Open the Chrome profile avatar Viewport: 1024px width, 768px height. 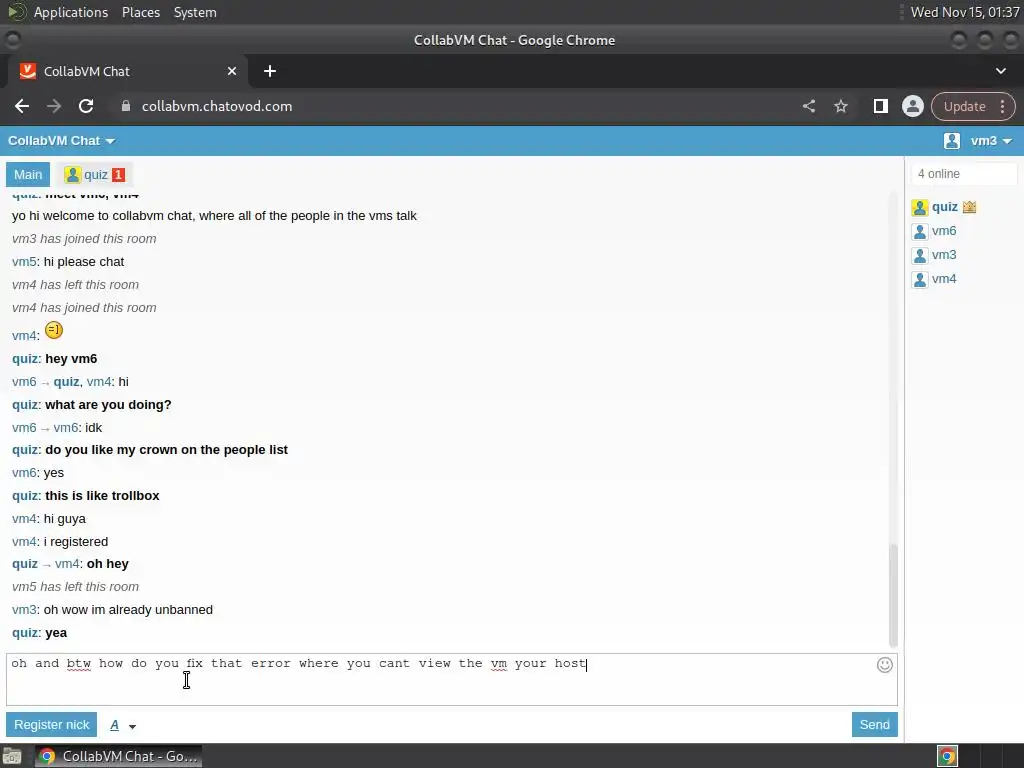(912, 106)
